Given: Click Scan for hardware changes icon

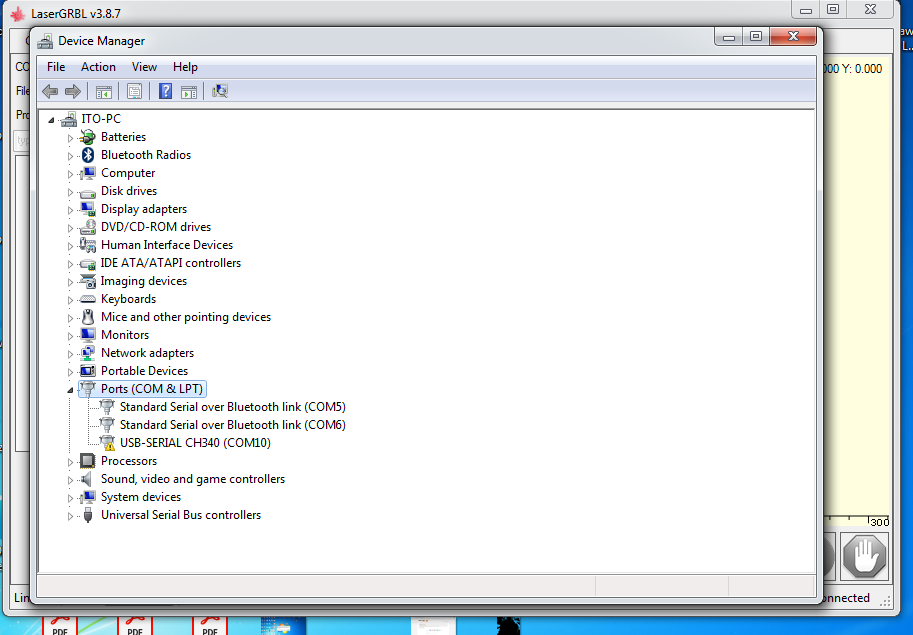Looking at the screenshot, I should point(220,91).
